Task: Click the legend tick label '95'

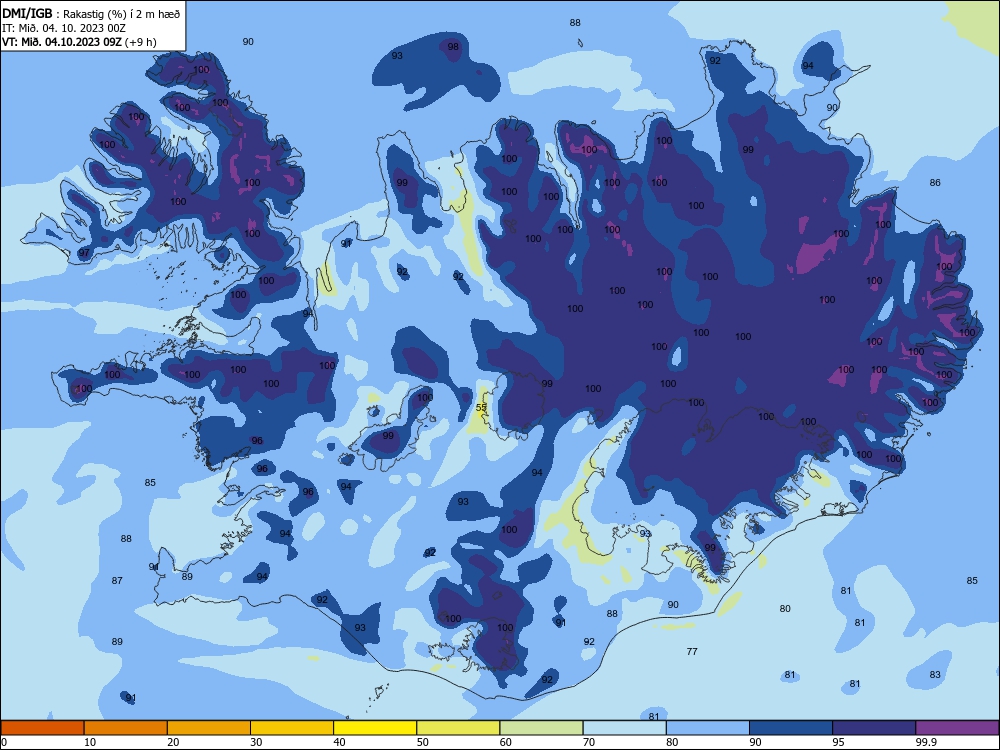Action: 839,742
